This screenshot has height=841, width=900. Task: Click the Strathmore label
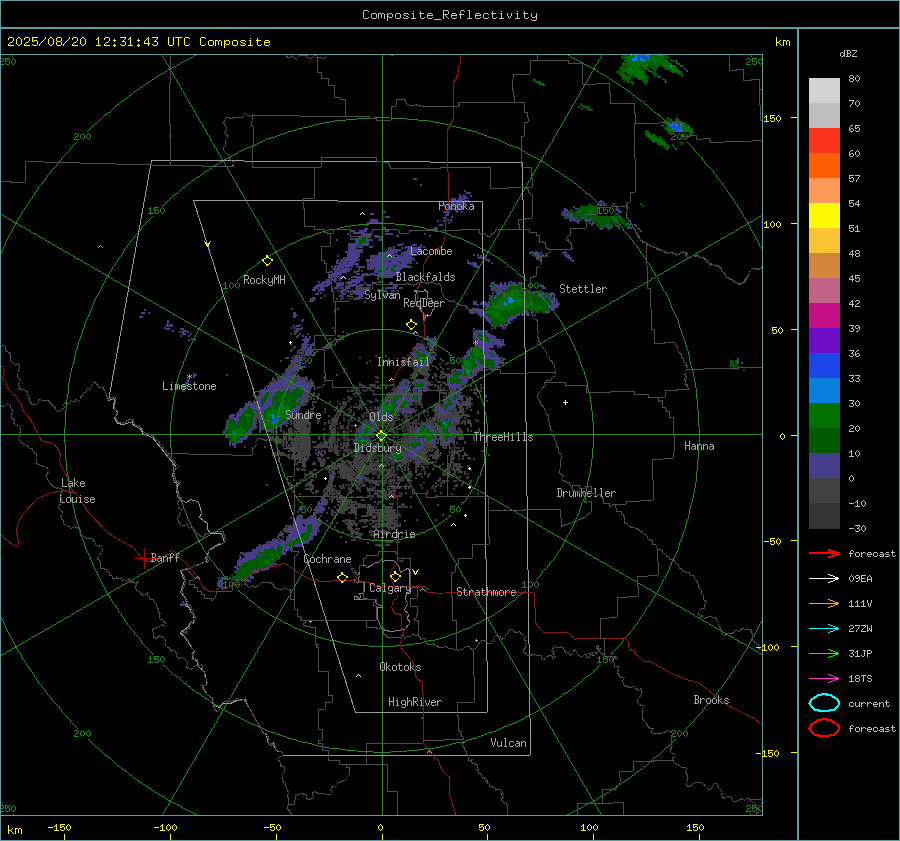tap(486, 592)
